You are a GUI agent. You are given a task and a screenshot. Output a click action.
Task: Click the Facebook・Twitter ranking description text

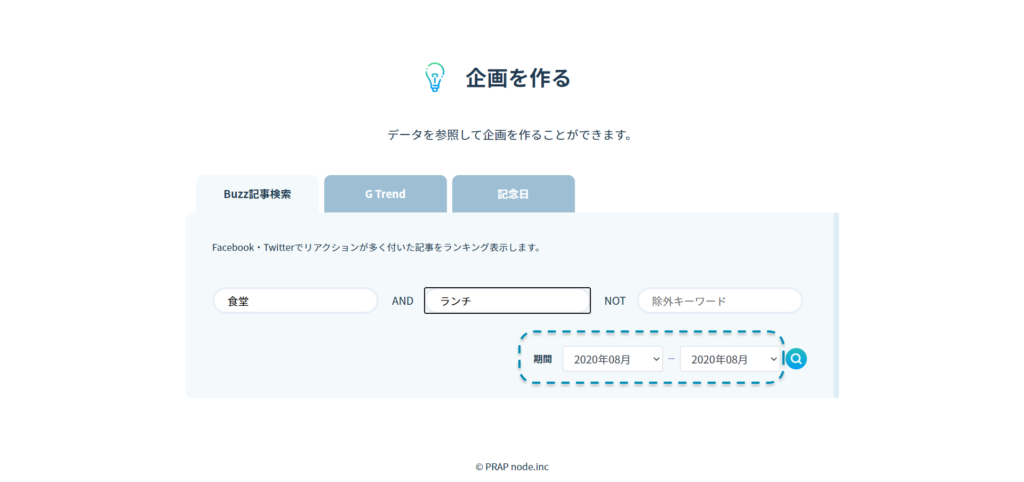click(x=376, y=247)
